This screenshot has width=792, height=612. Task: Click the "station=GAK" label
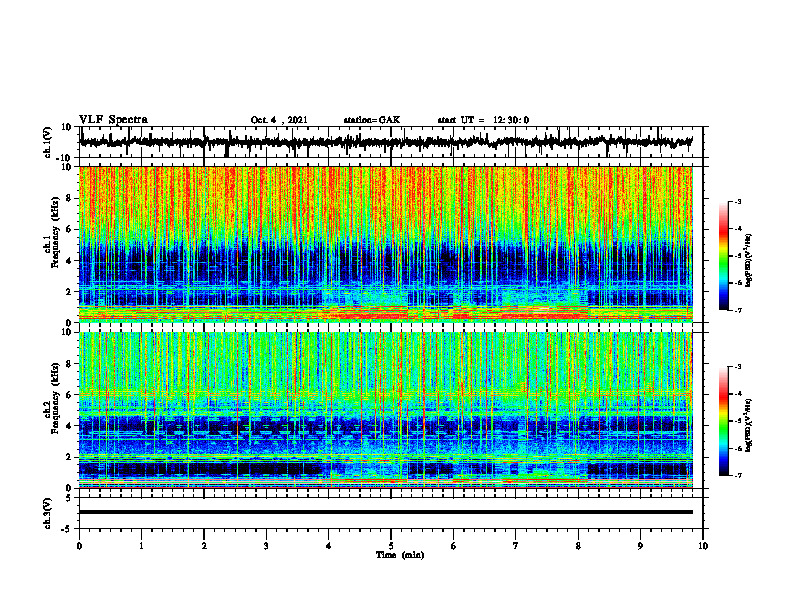pyautogui.click(x=372, y=120)
